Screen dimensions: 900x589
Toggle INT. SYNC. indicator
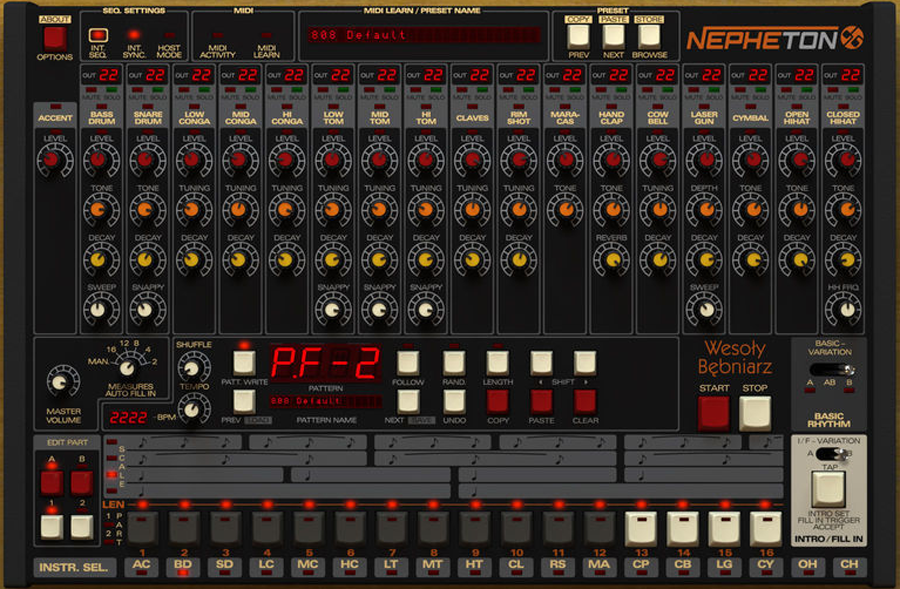click(134, 35)
